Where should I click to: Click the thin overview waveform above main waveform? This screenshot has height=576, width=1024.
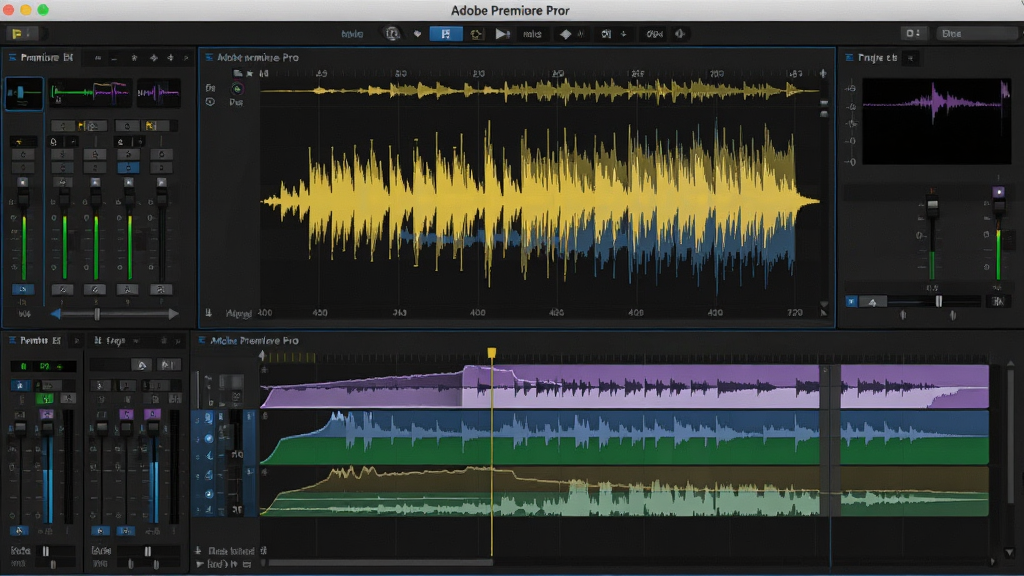[539, 91]
